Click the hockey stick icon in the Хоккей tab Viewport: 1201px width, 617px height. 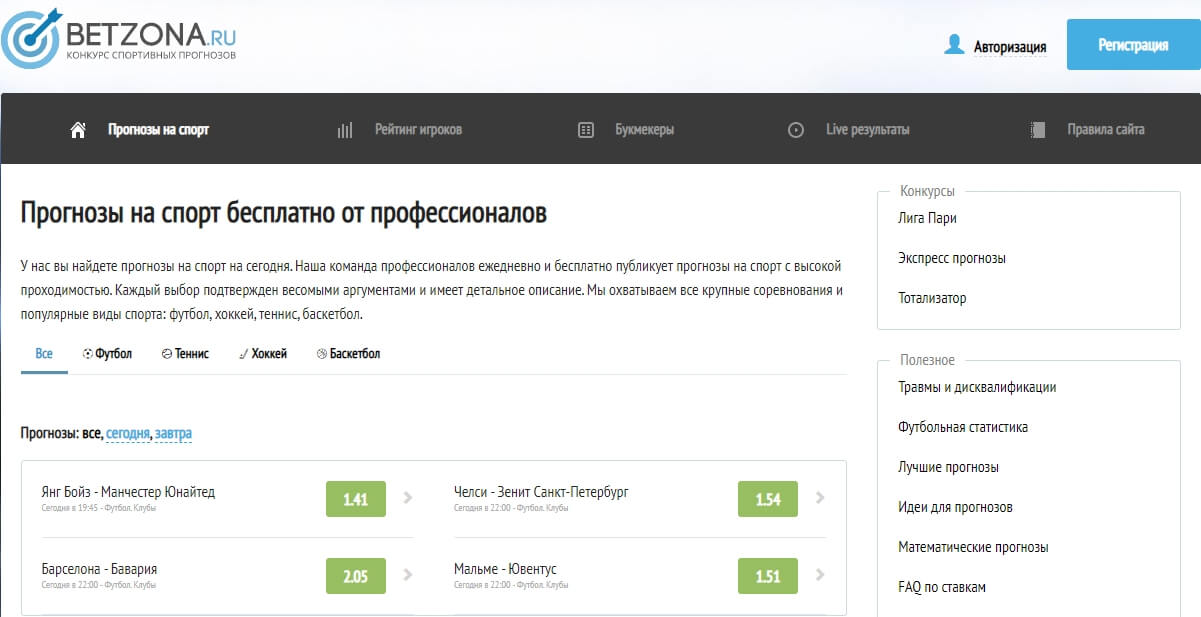click(x=244, y=354)
